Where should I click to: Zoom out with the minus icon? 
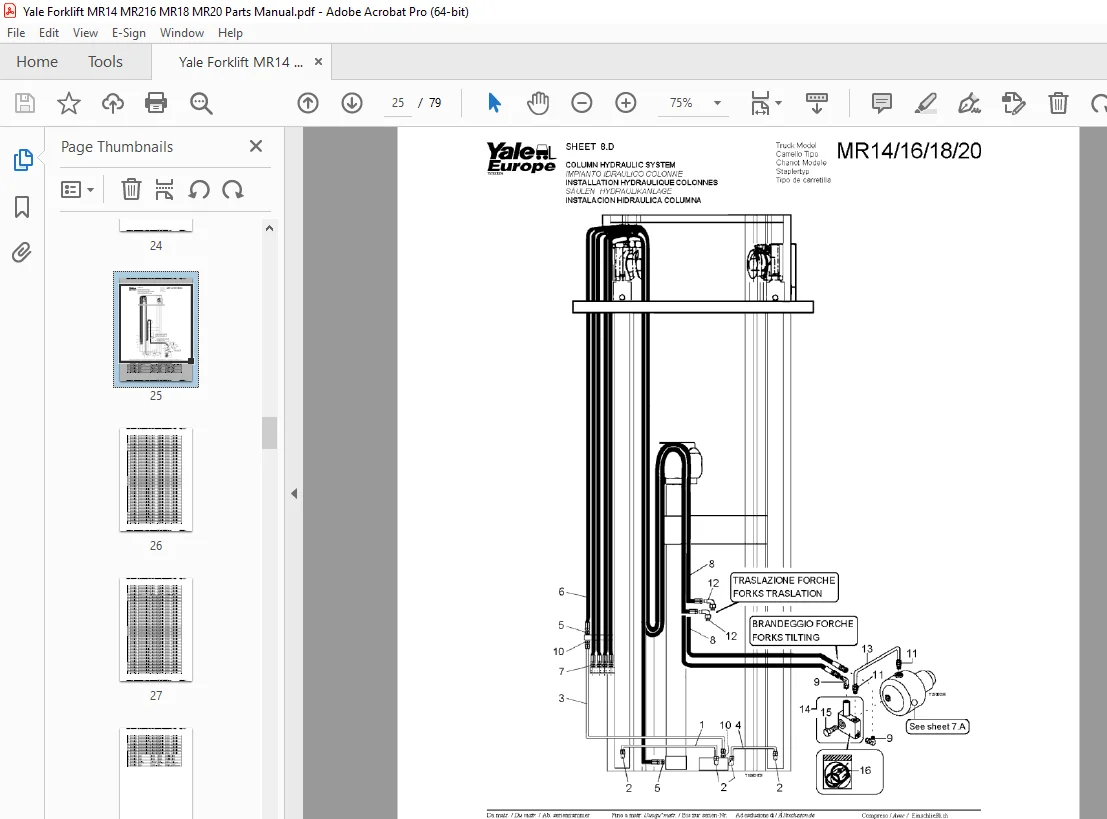point(582,103)
